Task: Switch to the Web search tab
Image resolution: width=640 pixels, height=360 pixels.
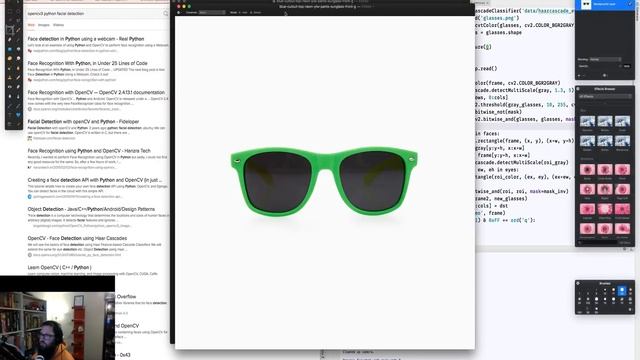Action: point(31,25)
